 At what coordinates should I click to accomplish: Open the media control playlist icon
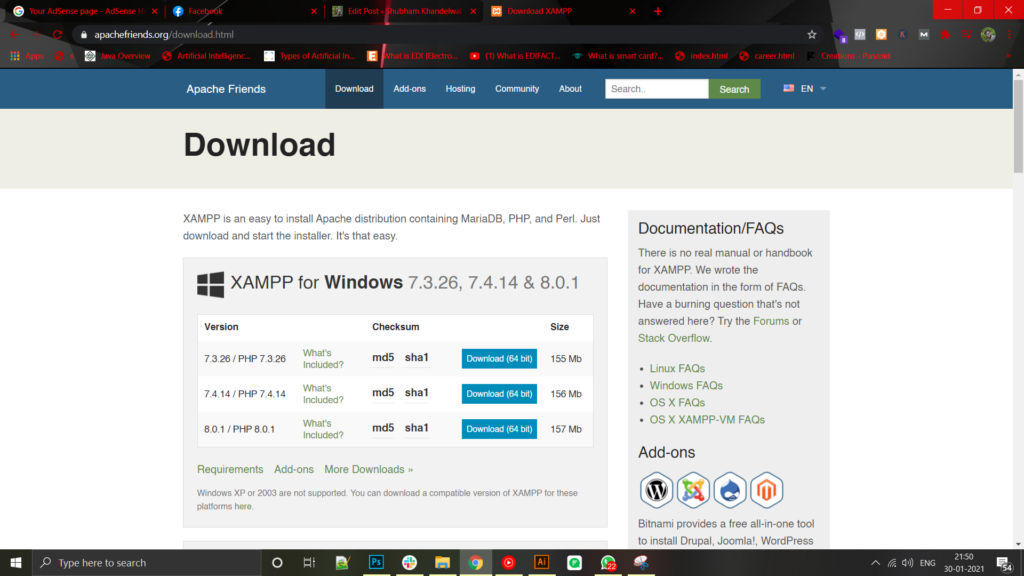tap(967, 35)
